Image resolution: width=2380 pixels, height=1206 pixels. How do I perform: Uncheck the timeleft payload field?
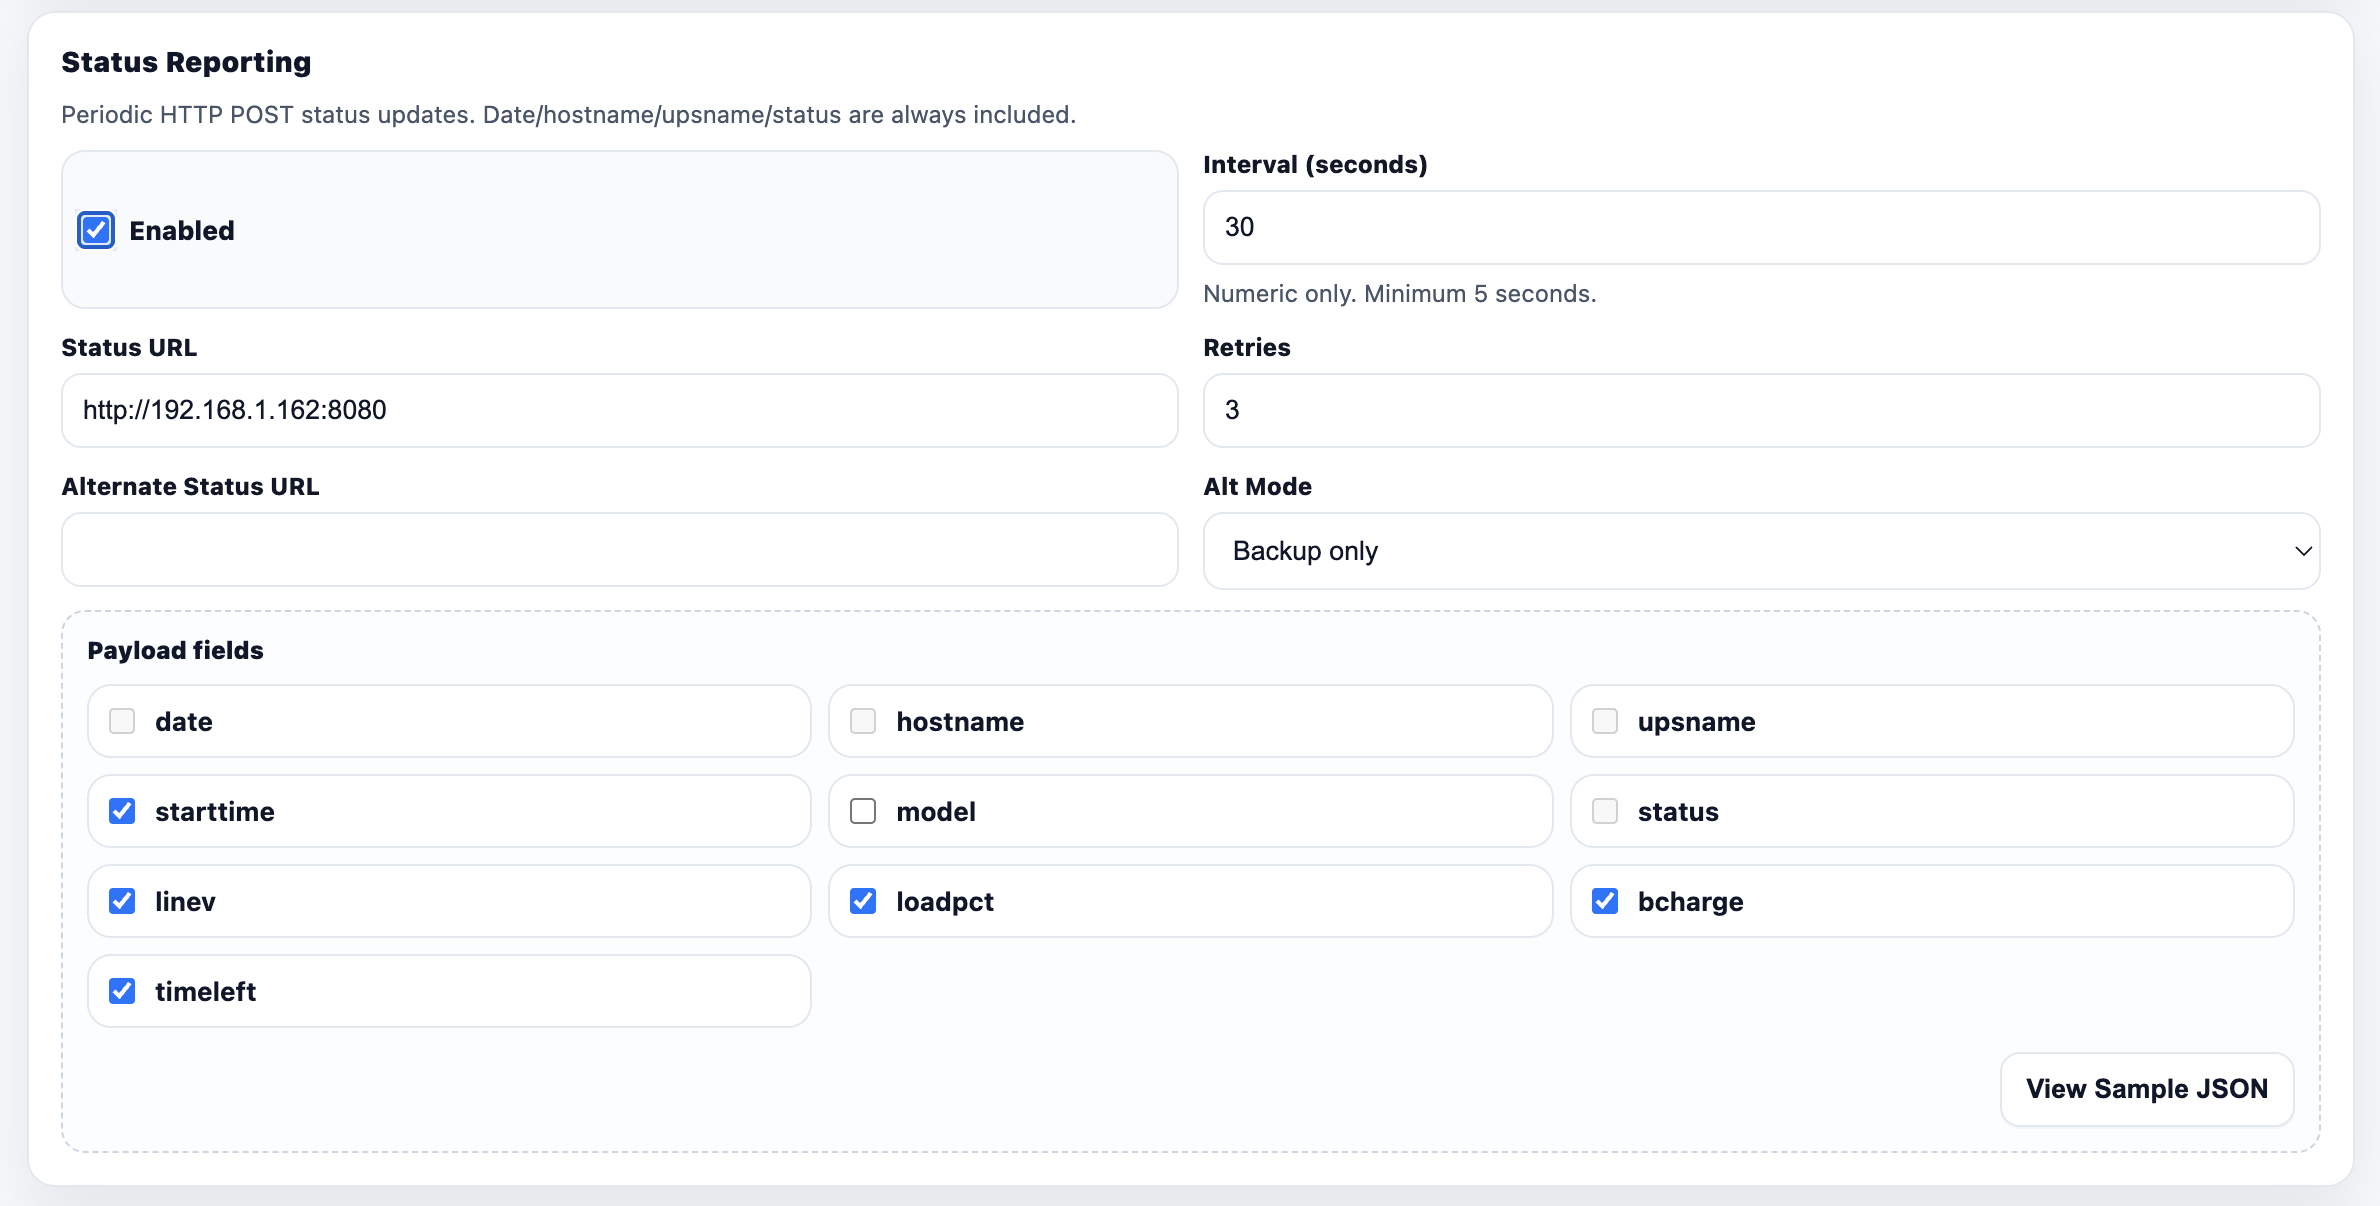point(121,991)
